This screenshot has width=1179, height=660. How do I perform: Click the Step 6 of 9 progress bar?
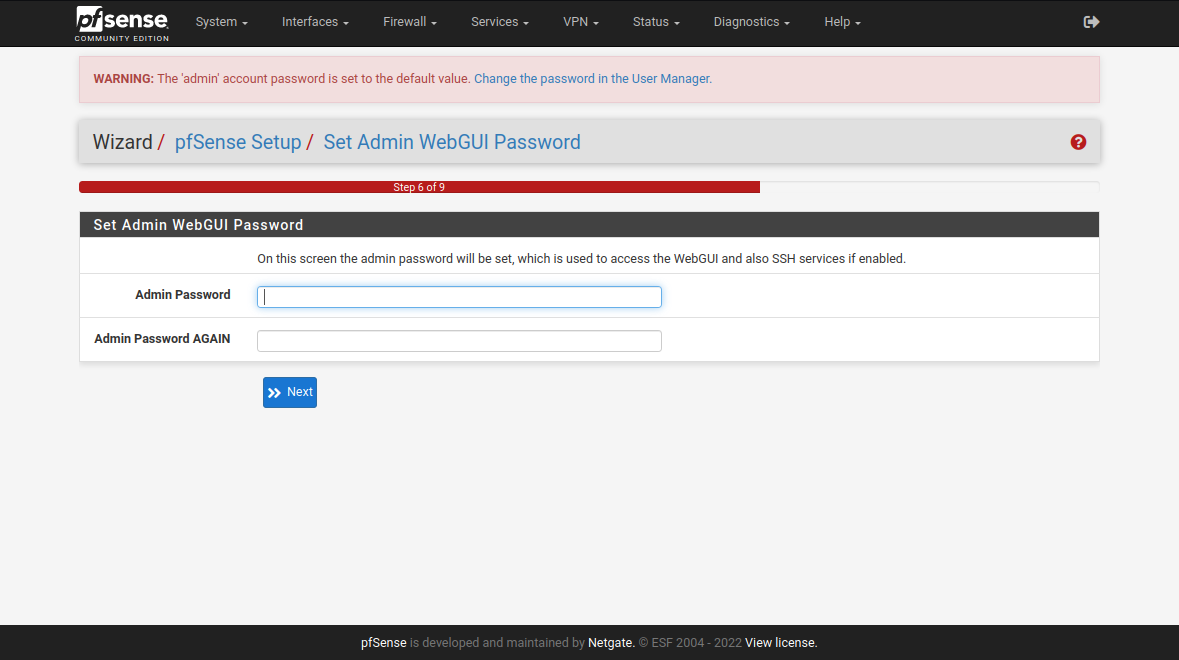click(x=419, y=187)
